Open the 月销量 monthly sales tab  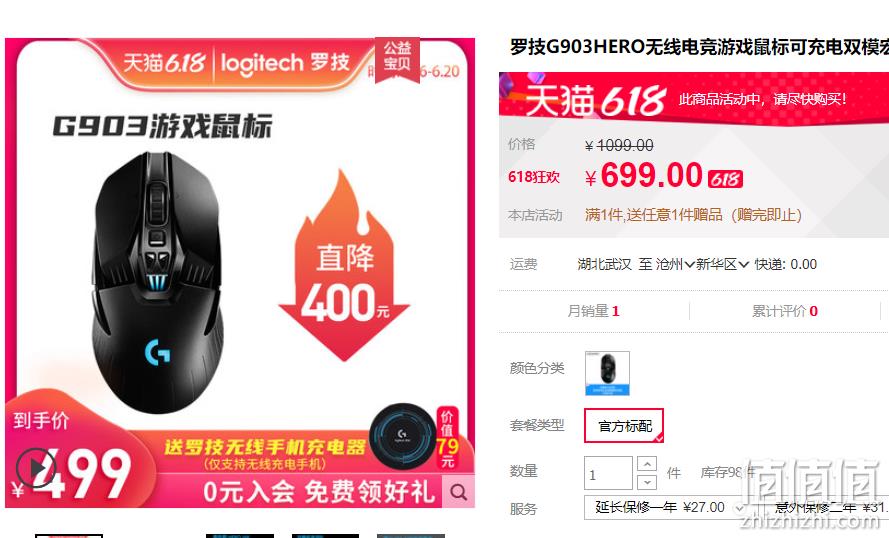coord(594,311)
